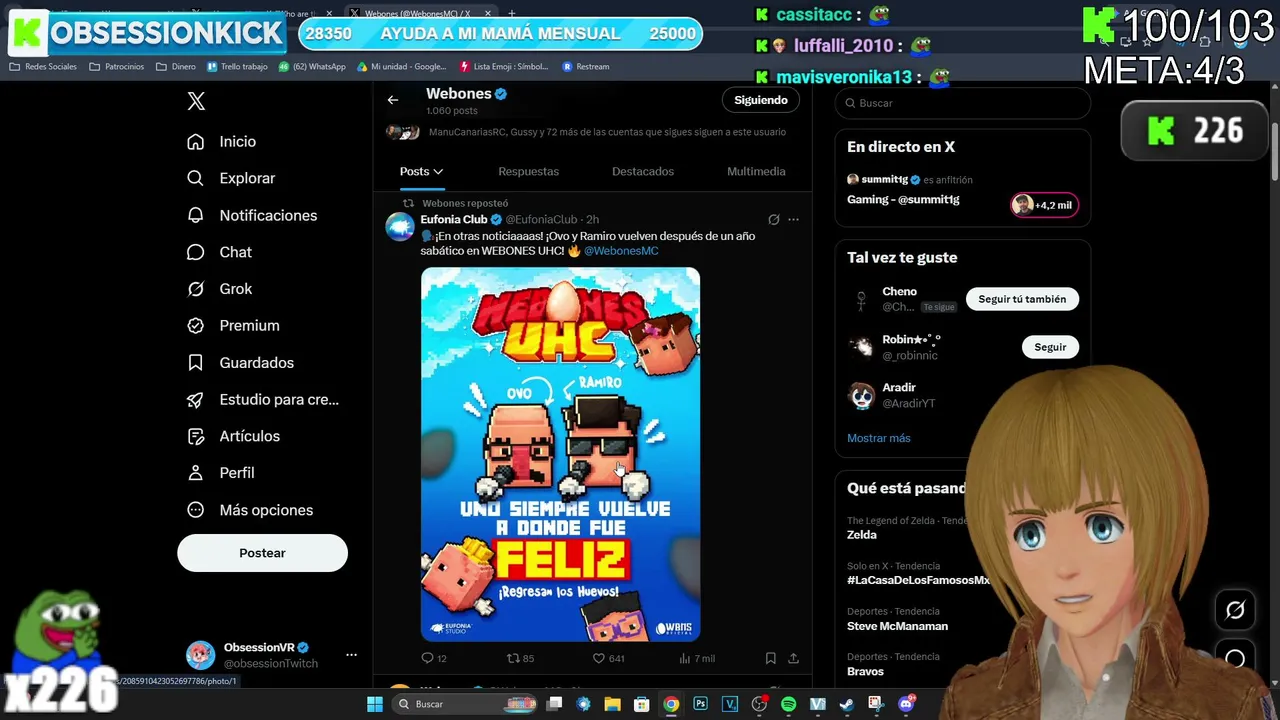The height and width of the screenshot is (720, 1280).
Task: Like the Eufonia Club post
Action: coord(608,658)
